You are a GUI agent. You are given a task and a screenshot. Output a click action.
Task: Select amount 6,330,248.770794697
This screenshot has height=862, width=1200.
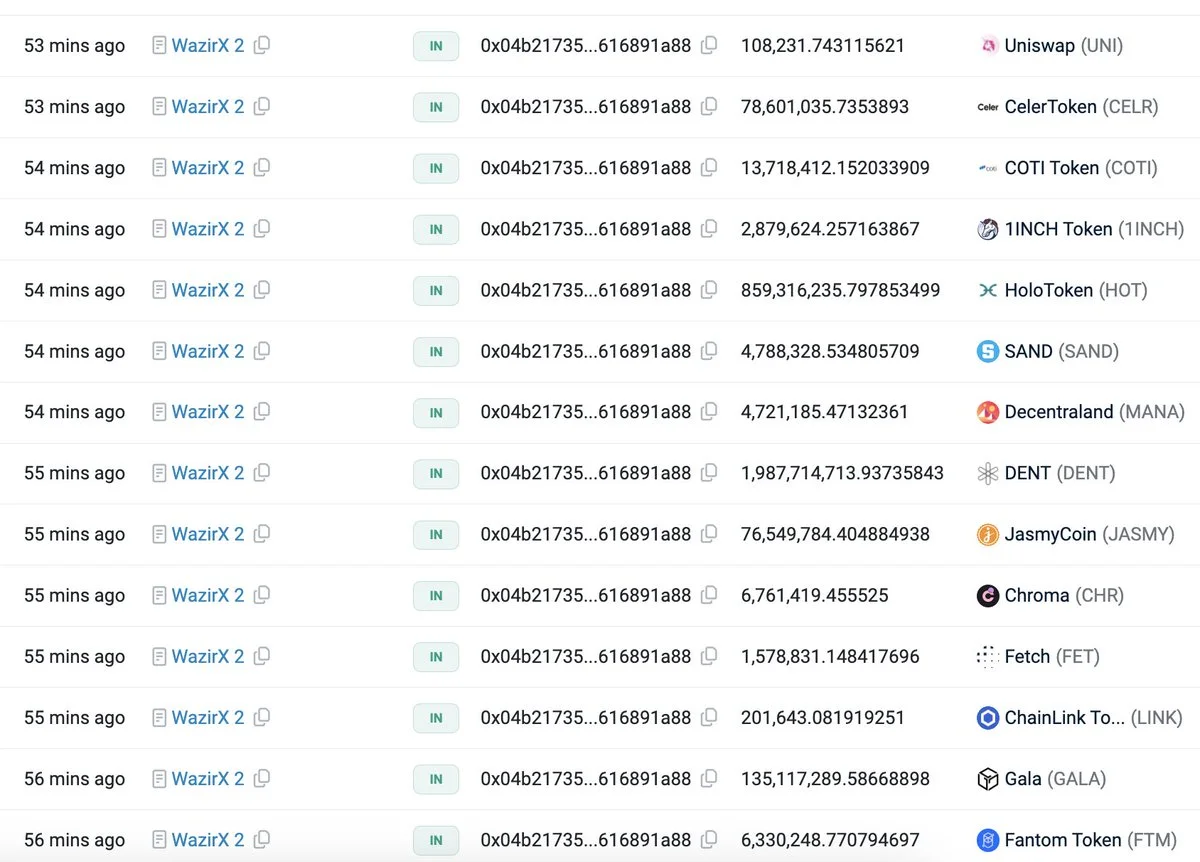(830, 838)
